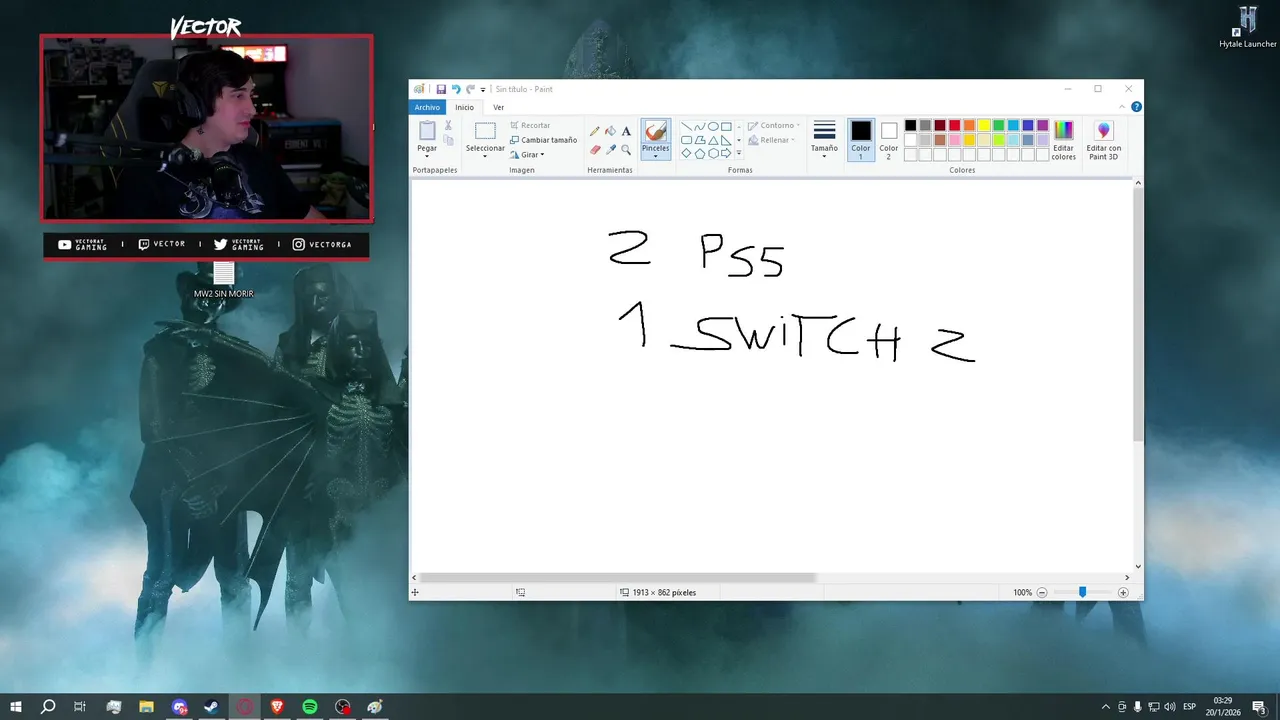1280x720 pixels.
Task: Open the Girar rotate dropdown
Action: tap(528, 155)
